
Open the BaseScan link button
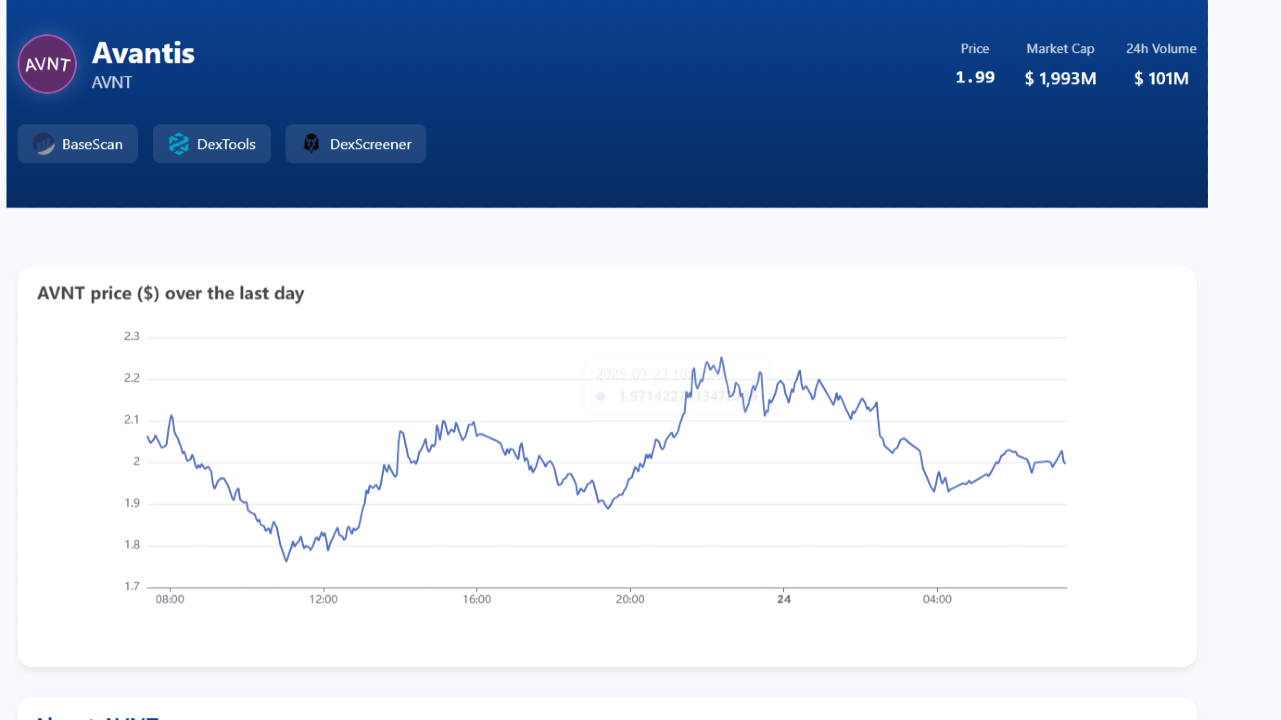pos(78,144)
